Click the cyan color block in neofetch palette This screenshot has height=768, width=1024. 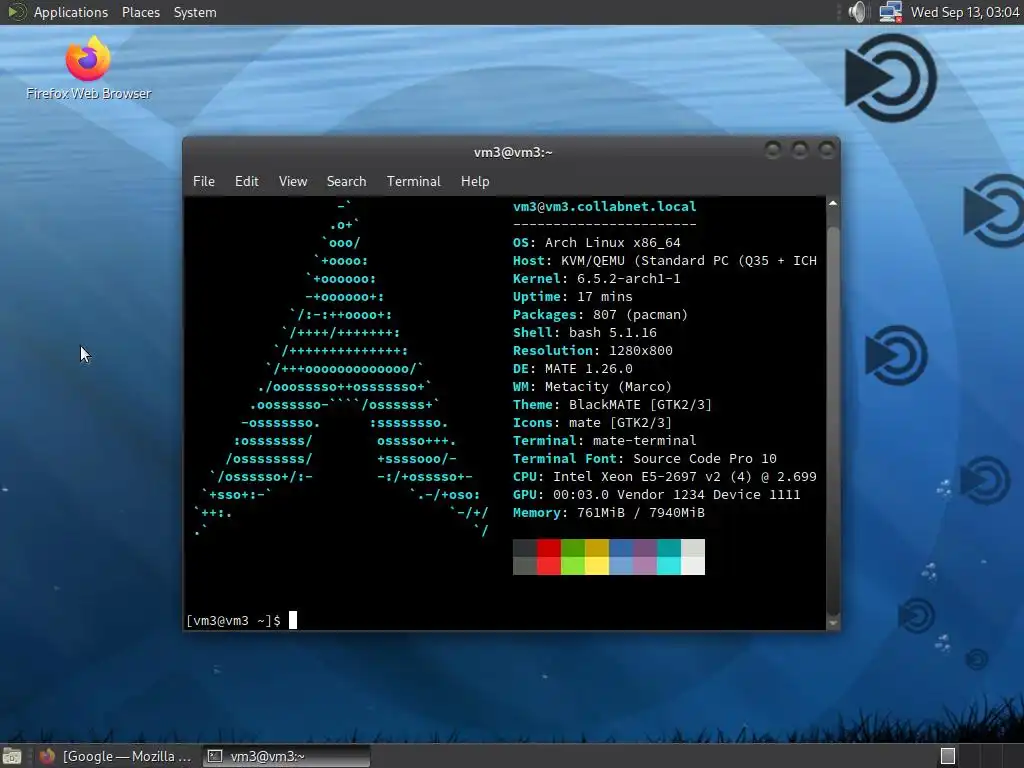tap(669, 557)
